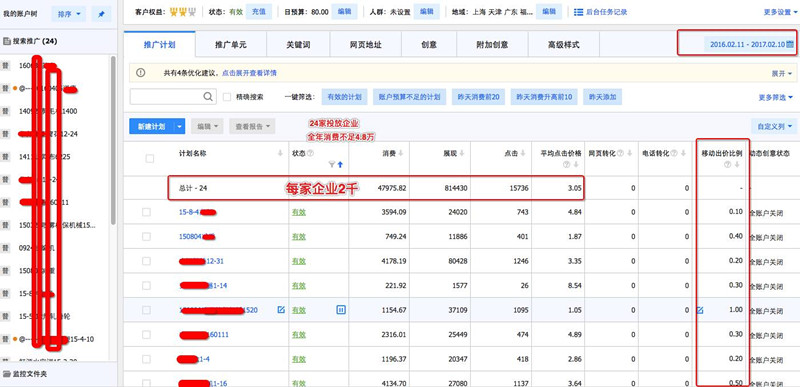Image resolution: width=800 pixels, height=387 pixels.
Task: Click the 新建计划 button
Action: click(152, 126)
